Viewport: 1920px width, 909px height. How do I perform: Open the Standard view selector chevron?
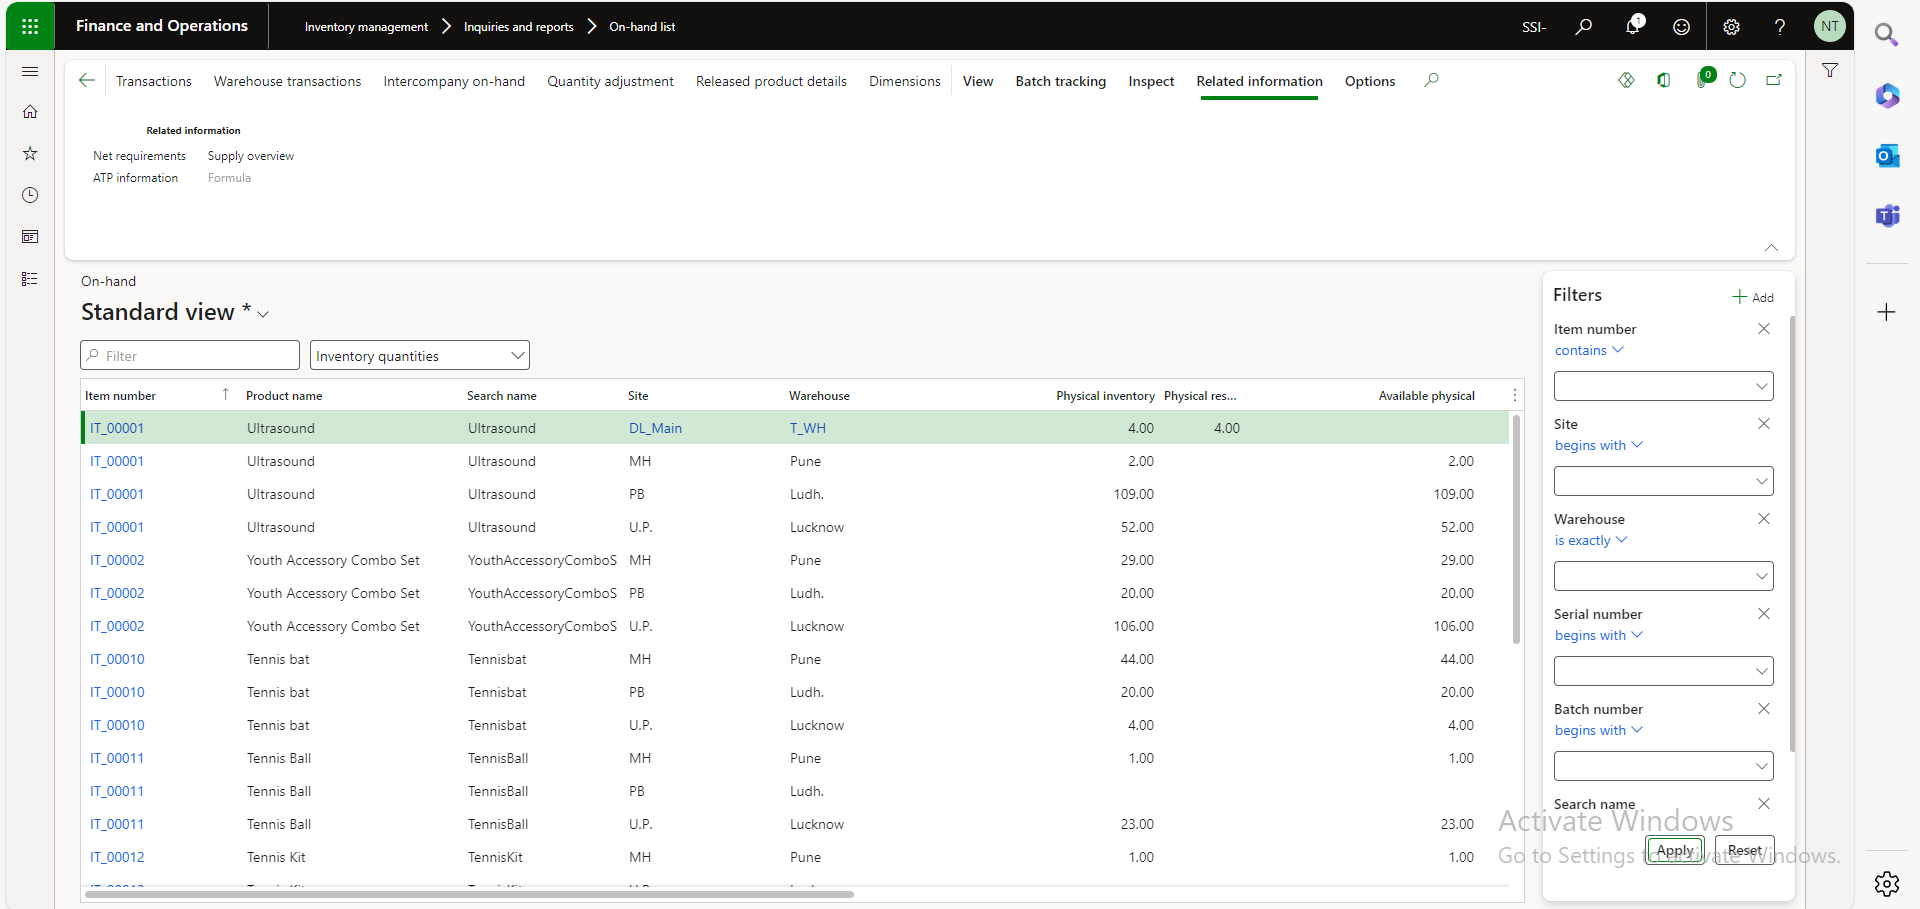click(x=263, y=314)
